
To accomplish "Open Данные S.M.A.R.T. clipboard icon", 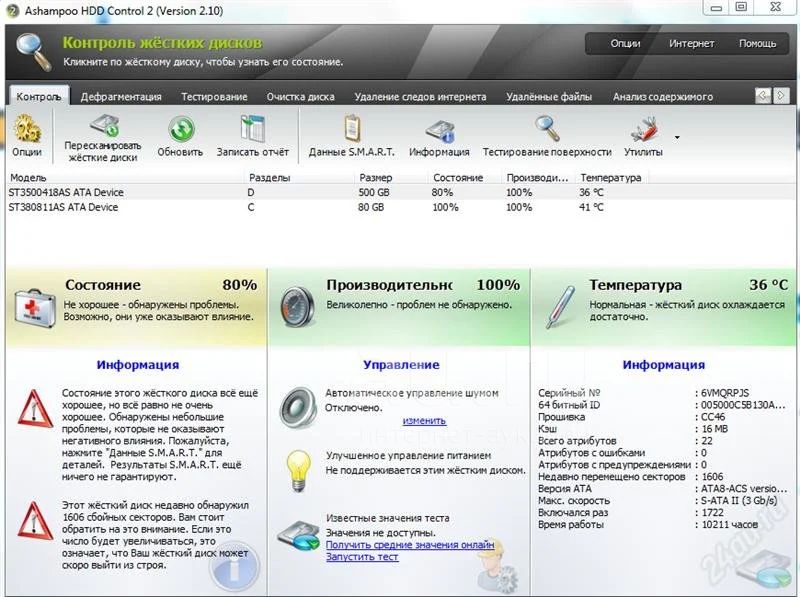I will coord(352,128).
